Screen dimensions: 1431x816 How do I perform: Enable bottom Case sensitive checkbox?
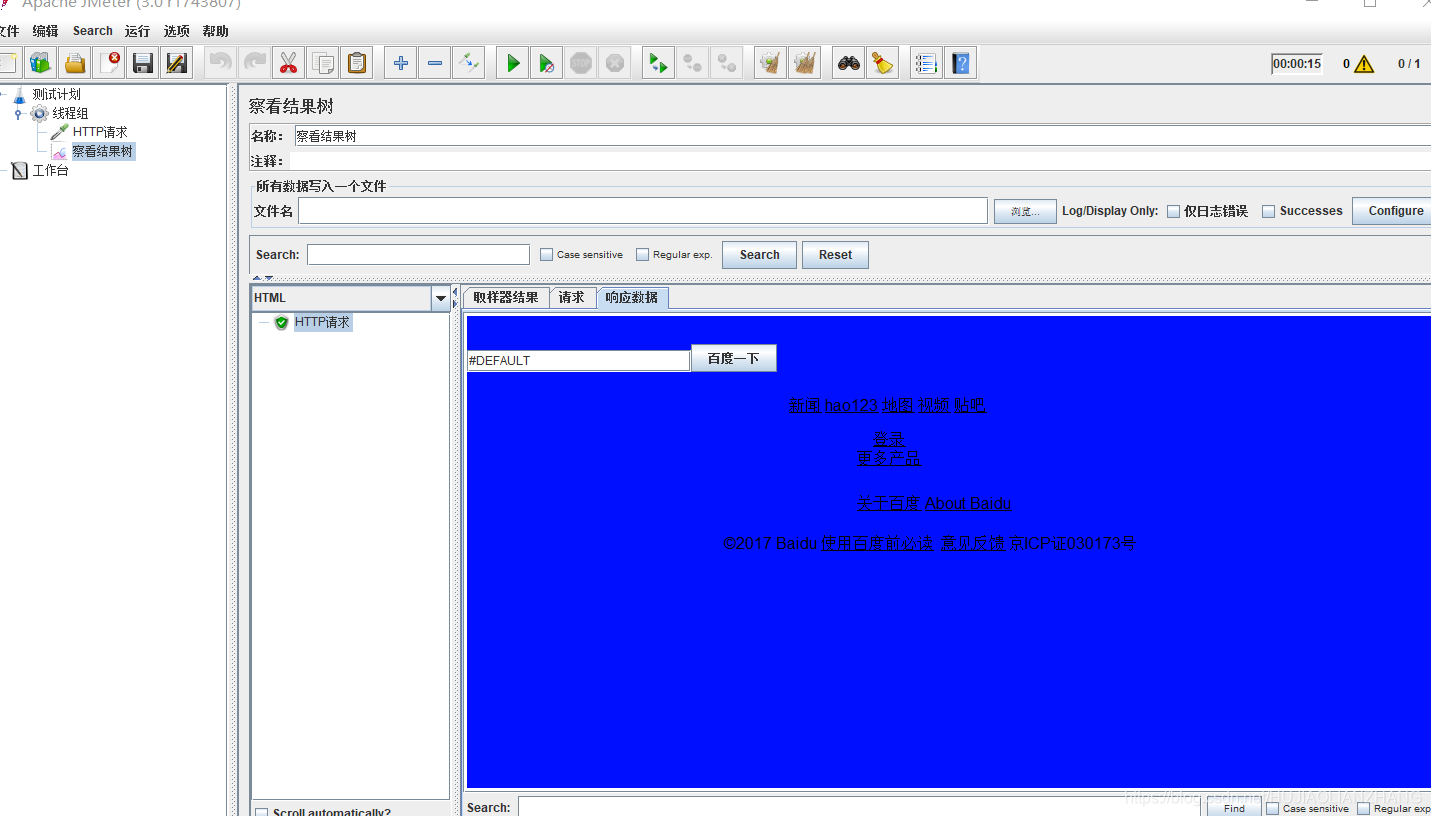coord(1272,808)
